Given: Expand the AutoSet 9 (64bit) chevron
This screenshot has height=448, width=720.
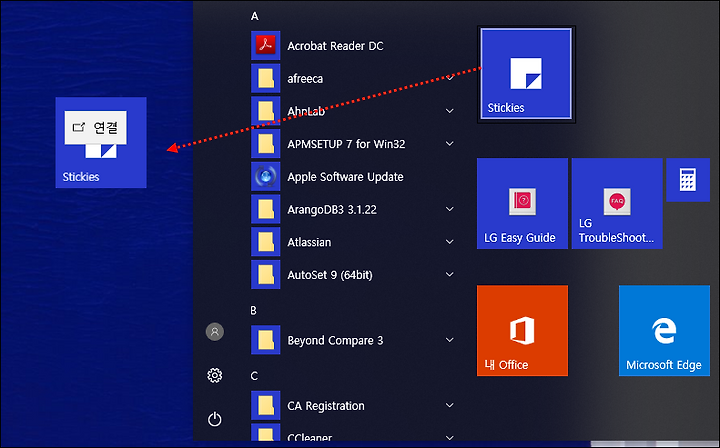Looking at the screenshot, I should 450,274.
